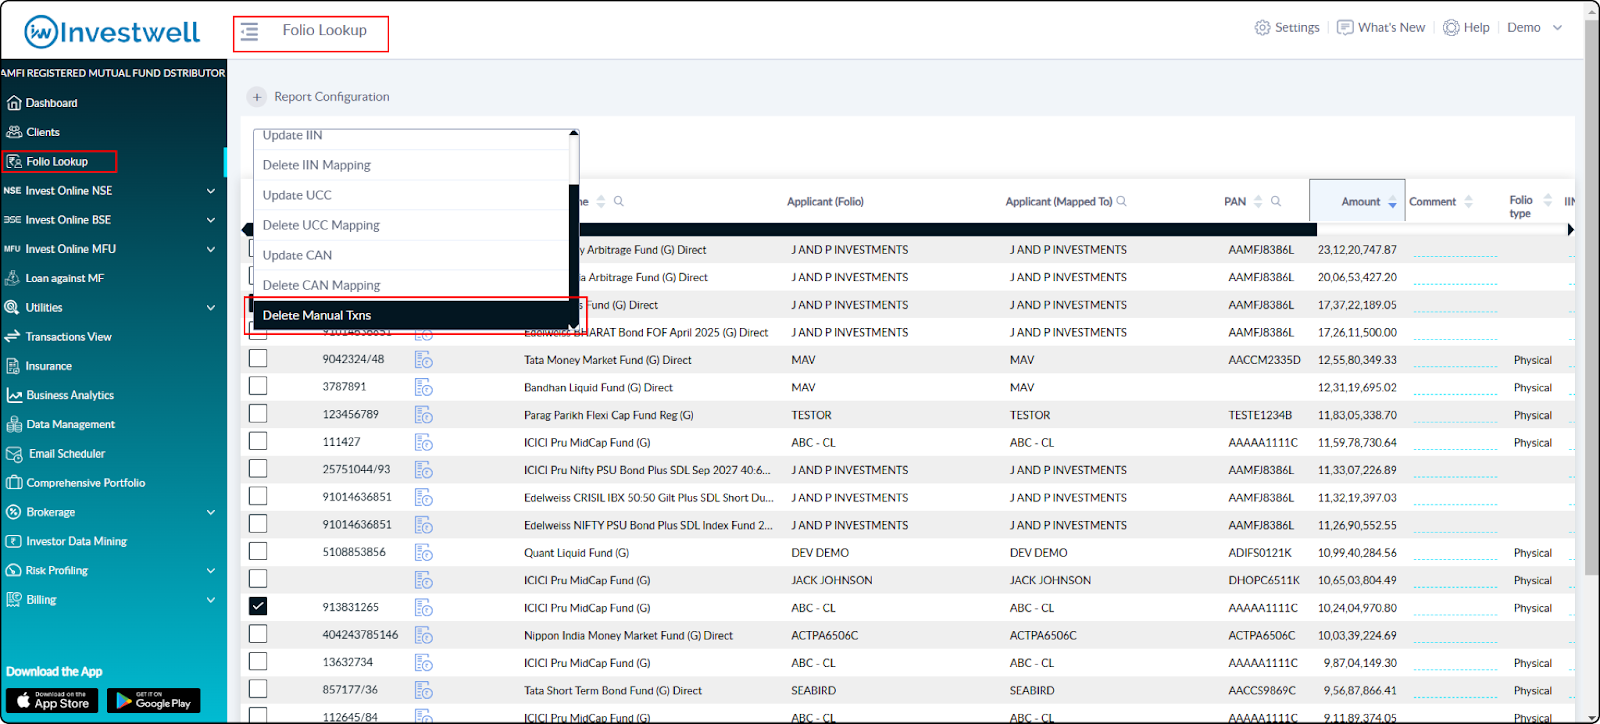Viewport: 1600px width, 724px height.
Task: Select Update CAN option
Action: (x=411, y=255)
